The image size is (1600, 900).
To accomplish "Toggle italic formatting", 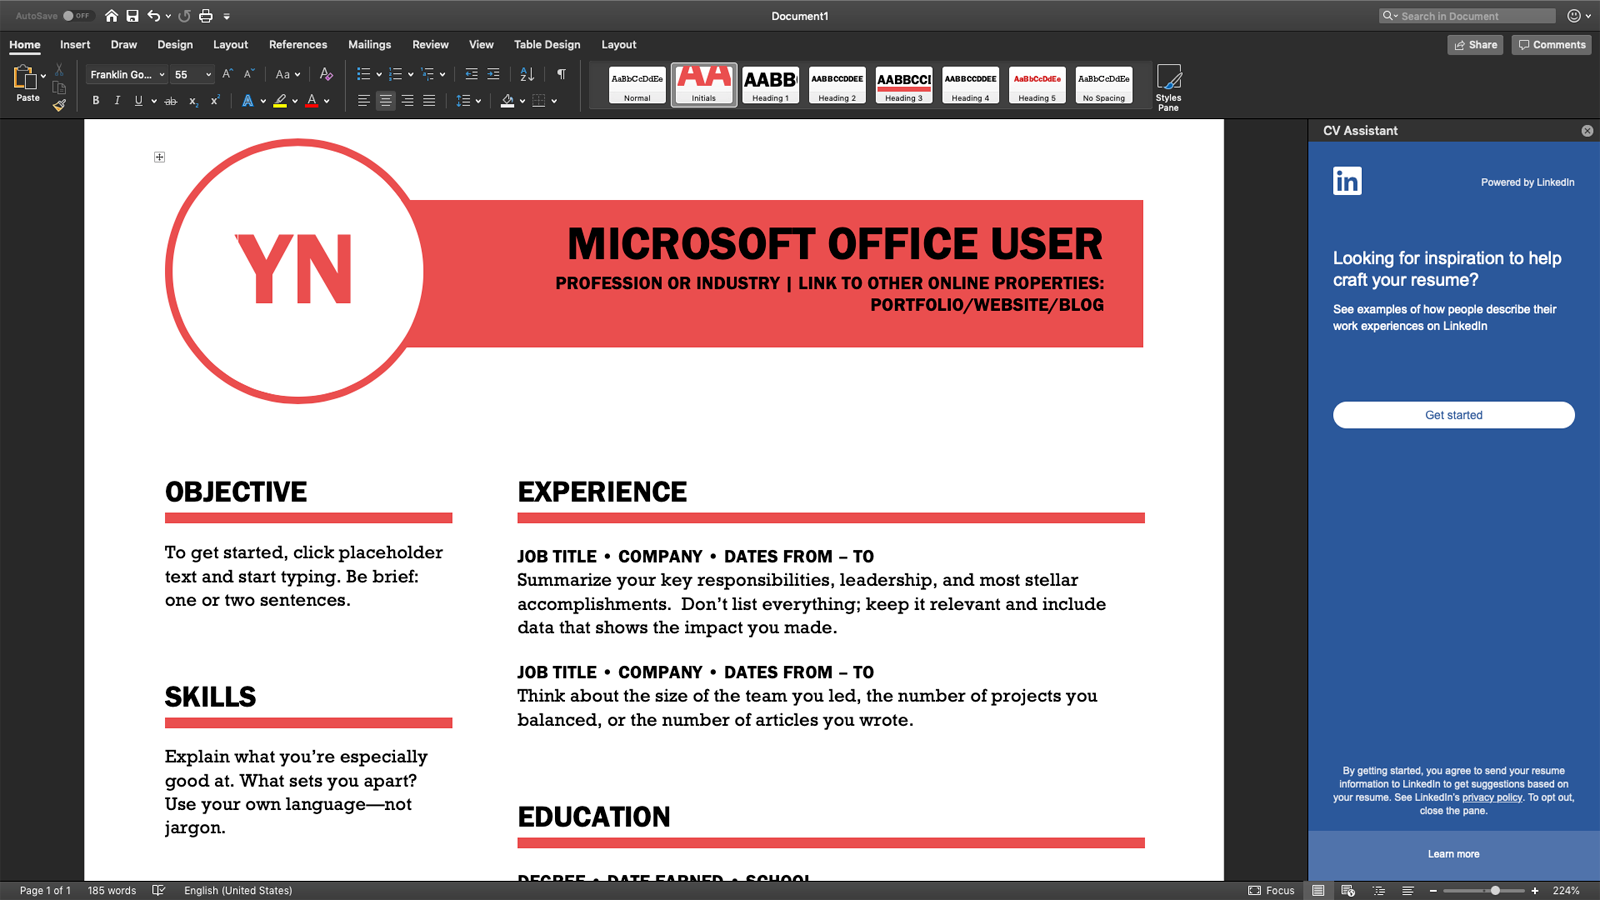I will click(x=117, y=101).
